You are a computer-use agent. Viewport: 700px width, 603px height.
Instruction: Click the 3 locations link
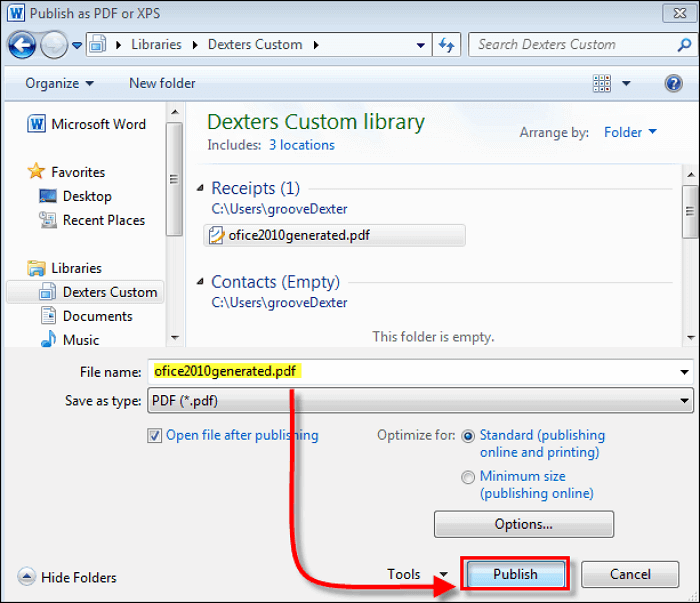(301, 145)
